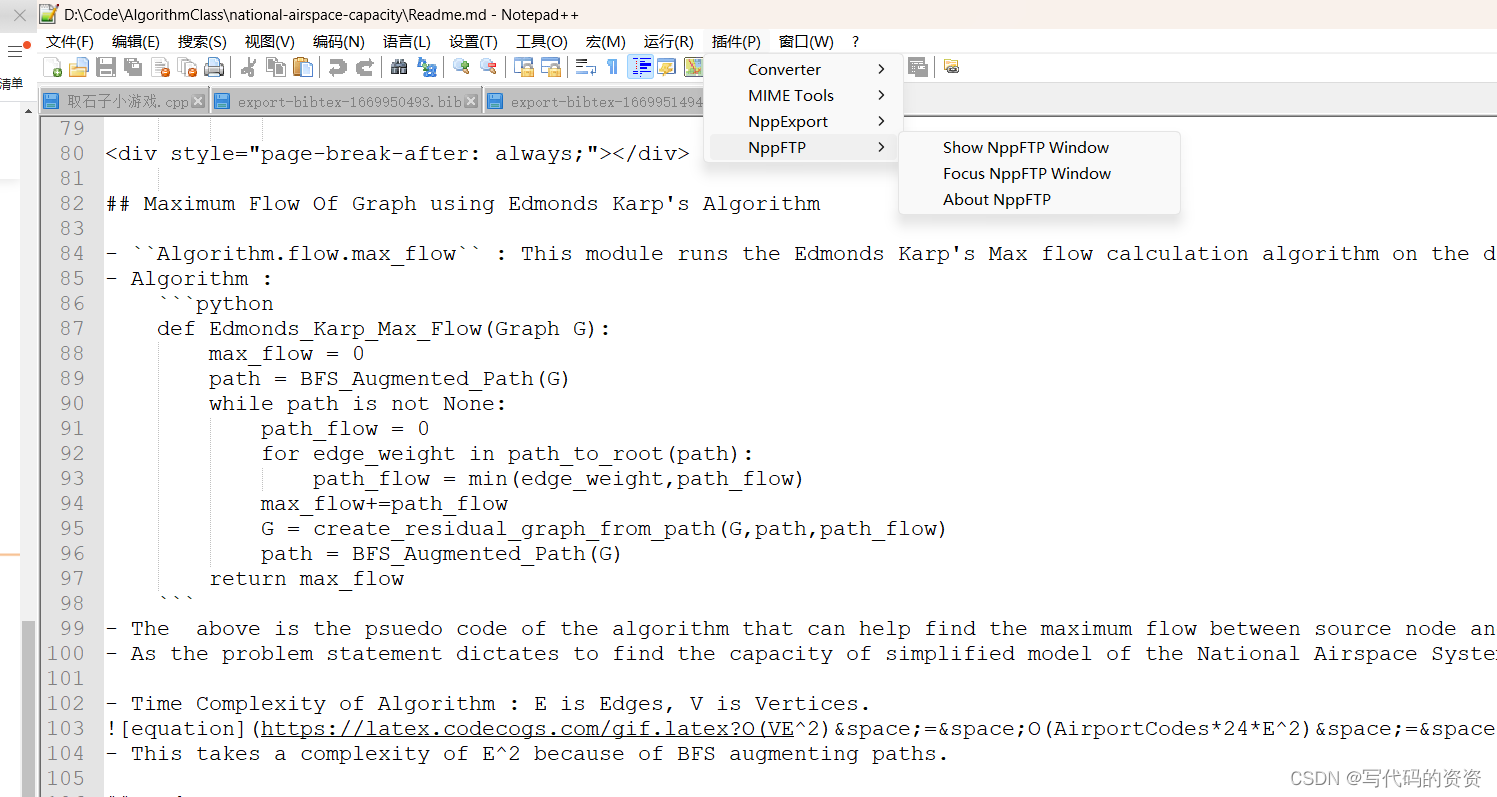Toggle word wrap toolbar icon
Viewport: 1497px width, 797px height.
(586, 67)
